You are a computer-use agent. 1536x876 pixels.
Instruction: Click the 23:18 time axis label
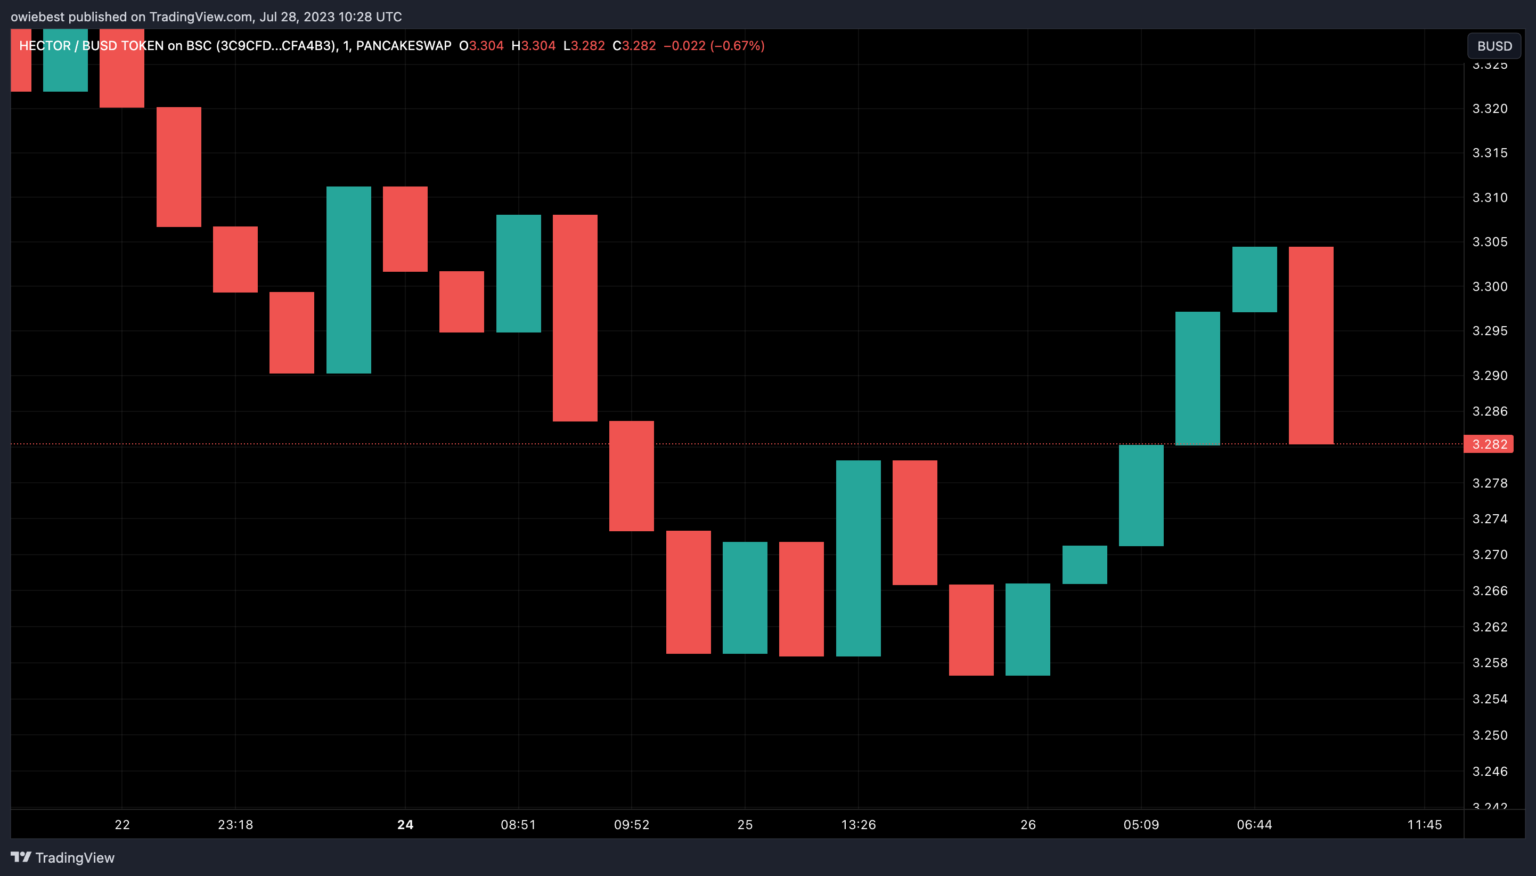tap(235, 825)
